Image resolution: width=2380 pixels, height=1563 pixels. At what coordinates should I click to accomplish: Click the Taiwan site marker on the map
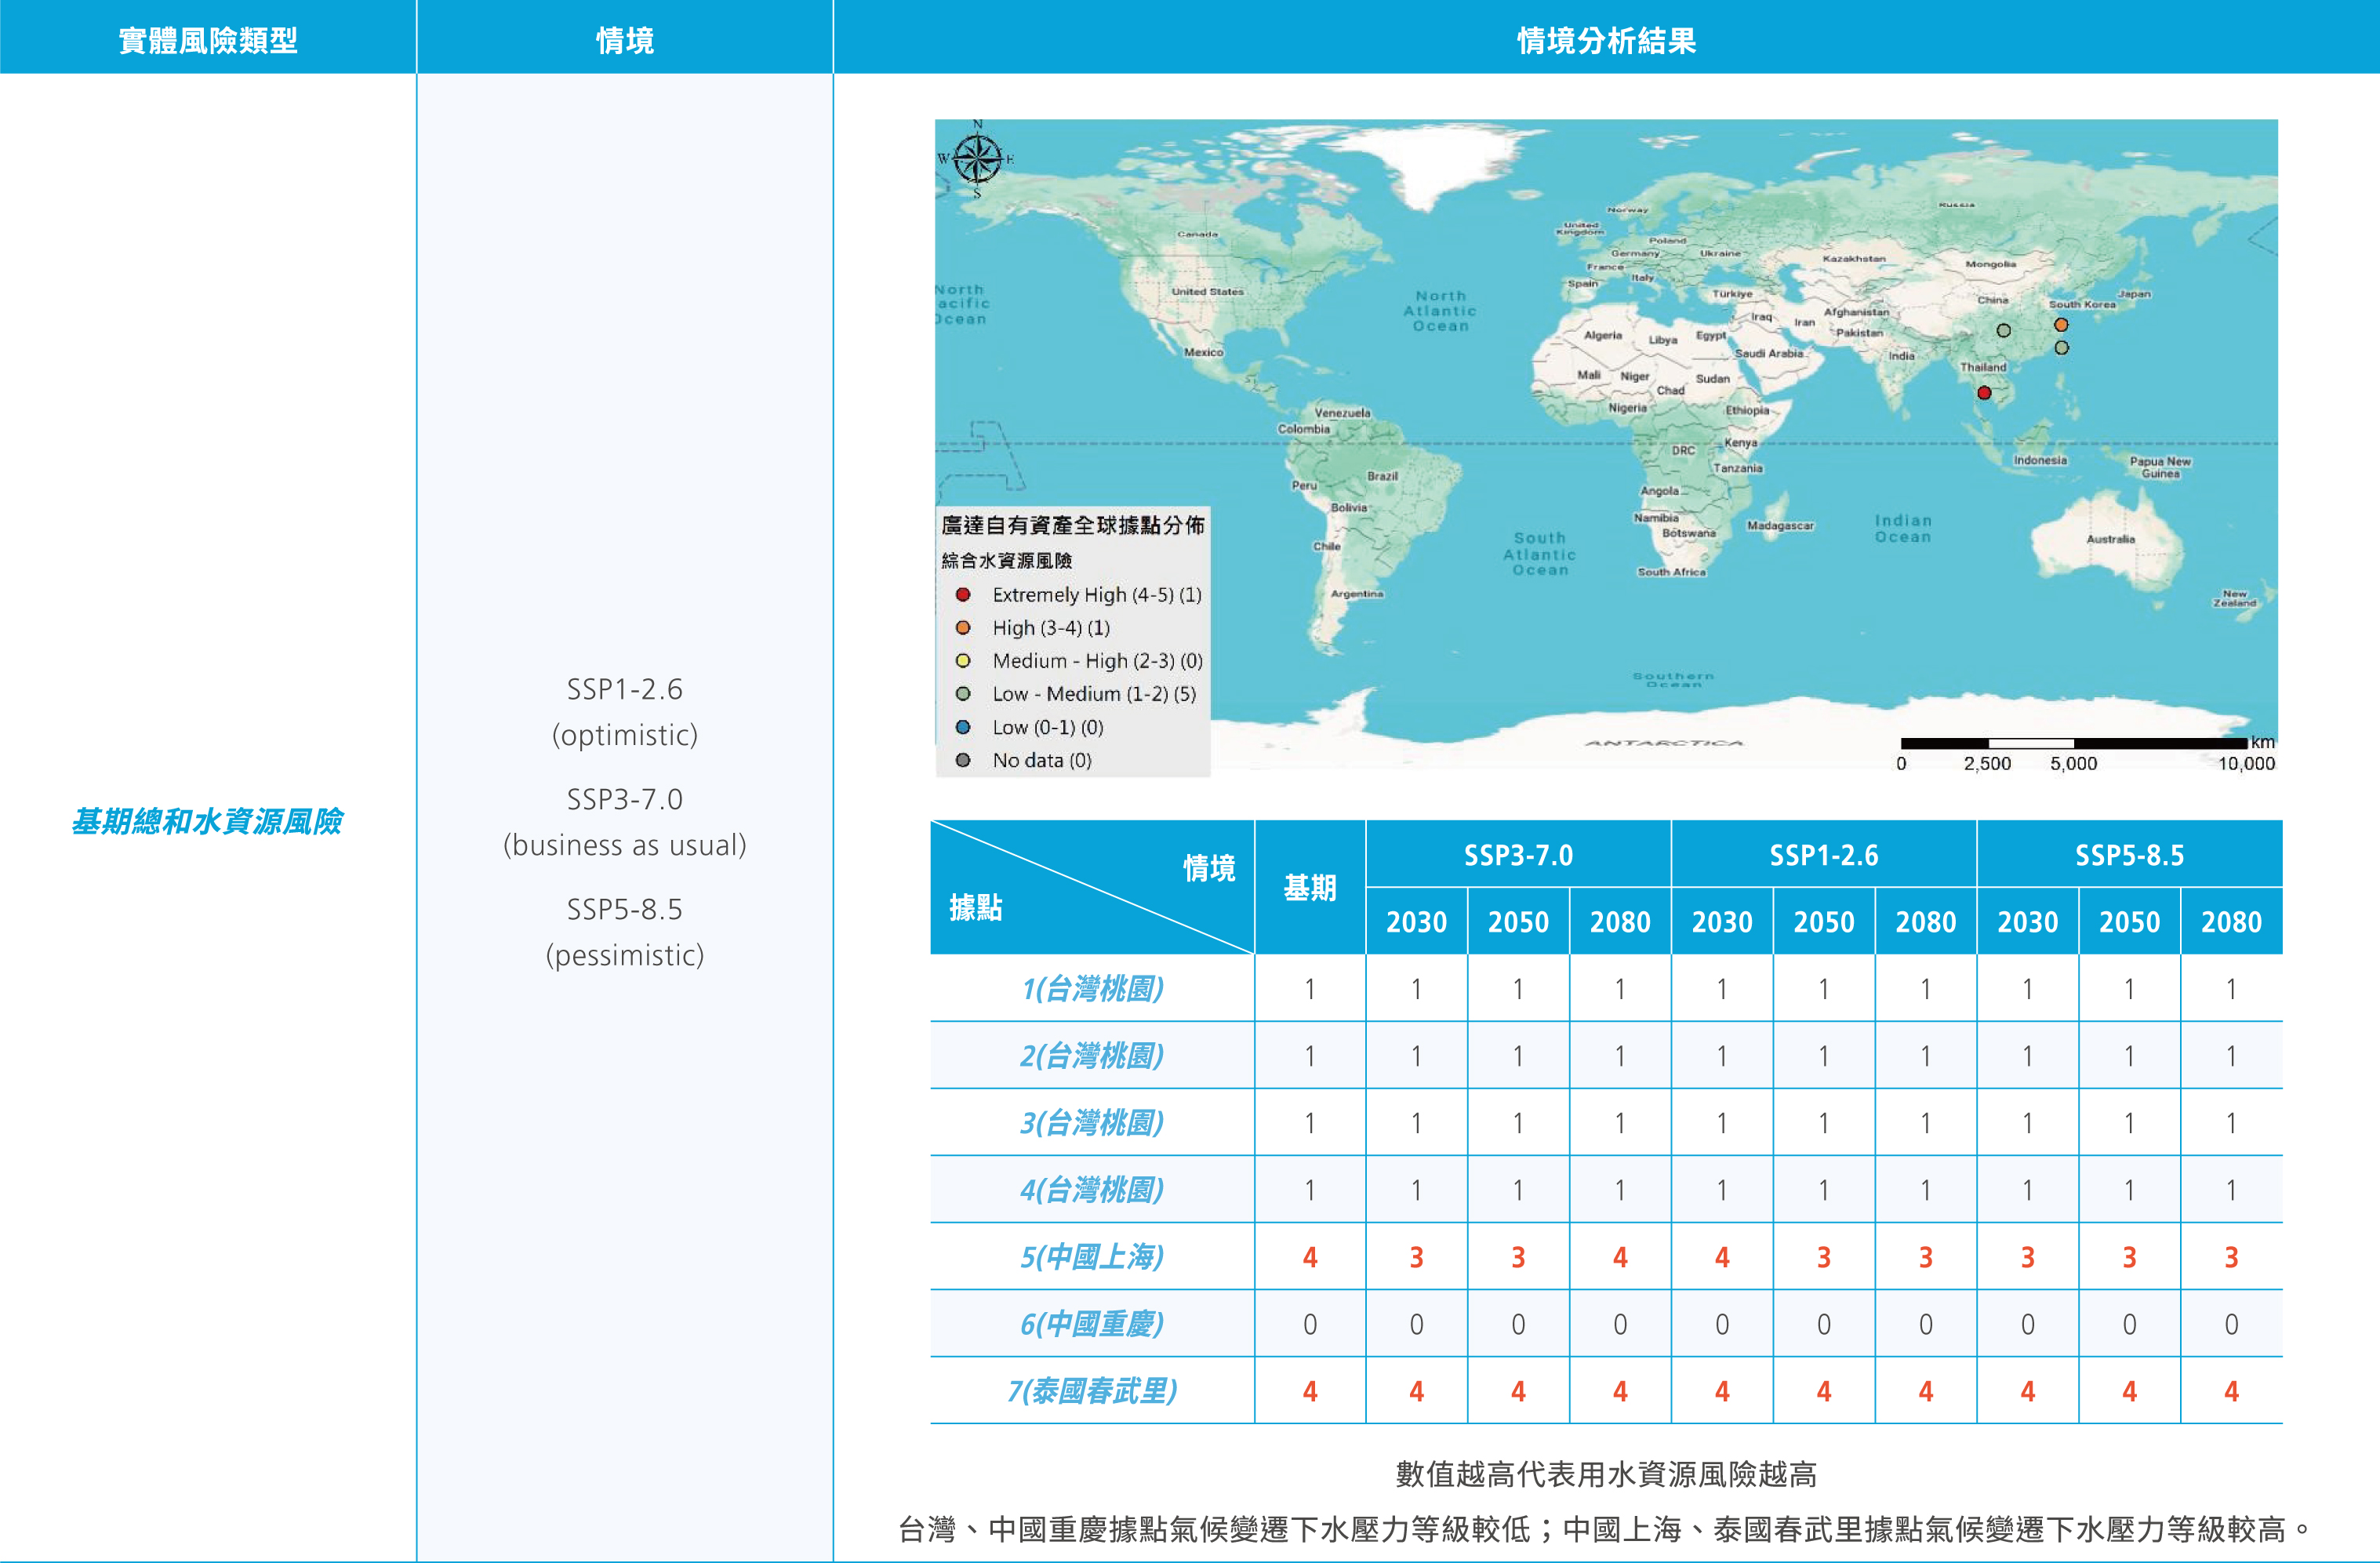2061,348
